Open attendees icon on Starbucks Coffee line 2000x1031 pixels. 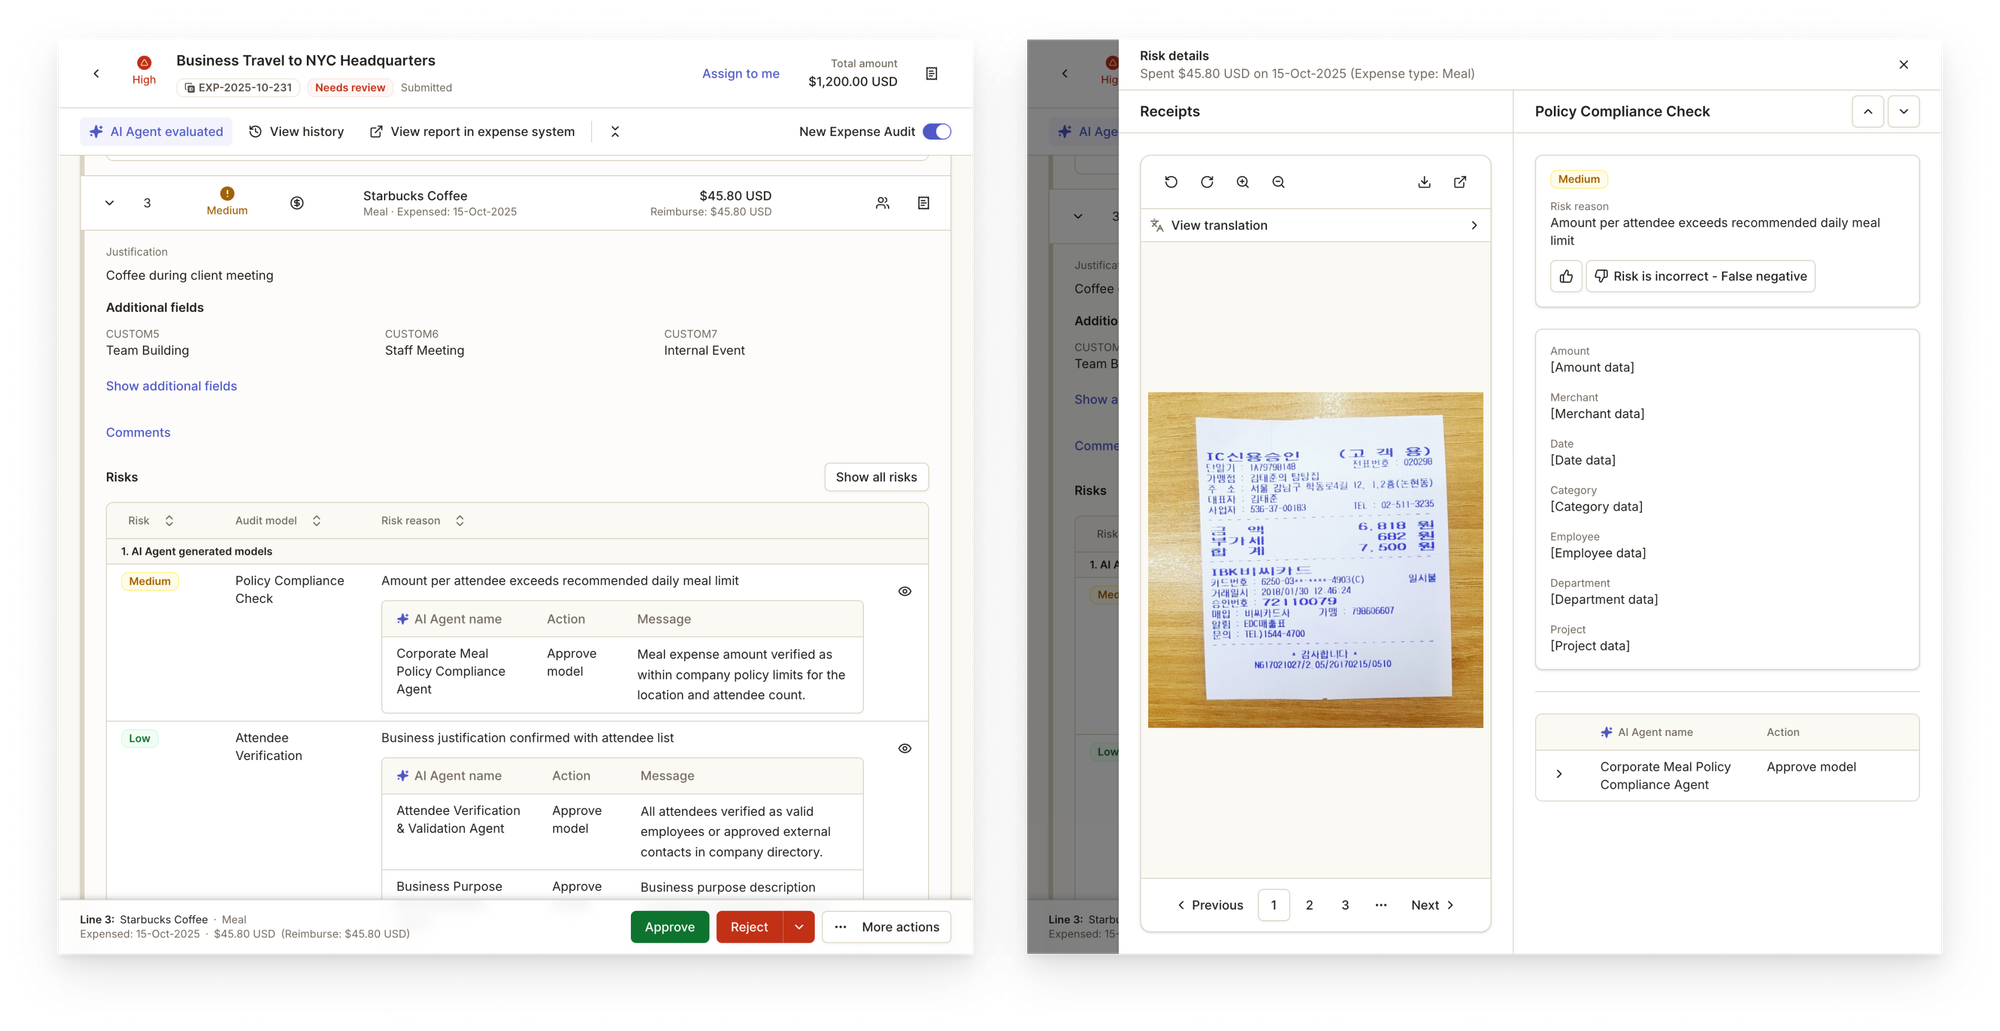pos(882,203)
